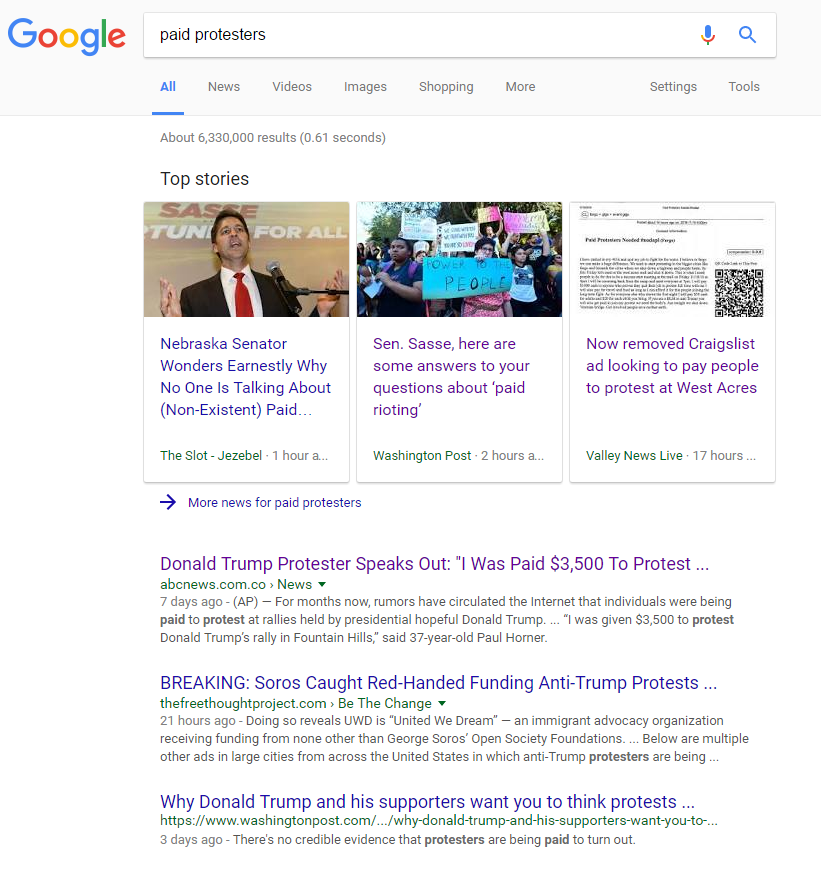Screen dimensions: 821x869
Task: Switch to the News tab
Action: pos(224,87)
